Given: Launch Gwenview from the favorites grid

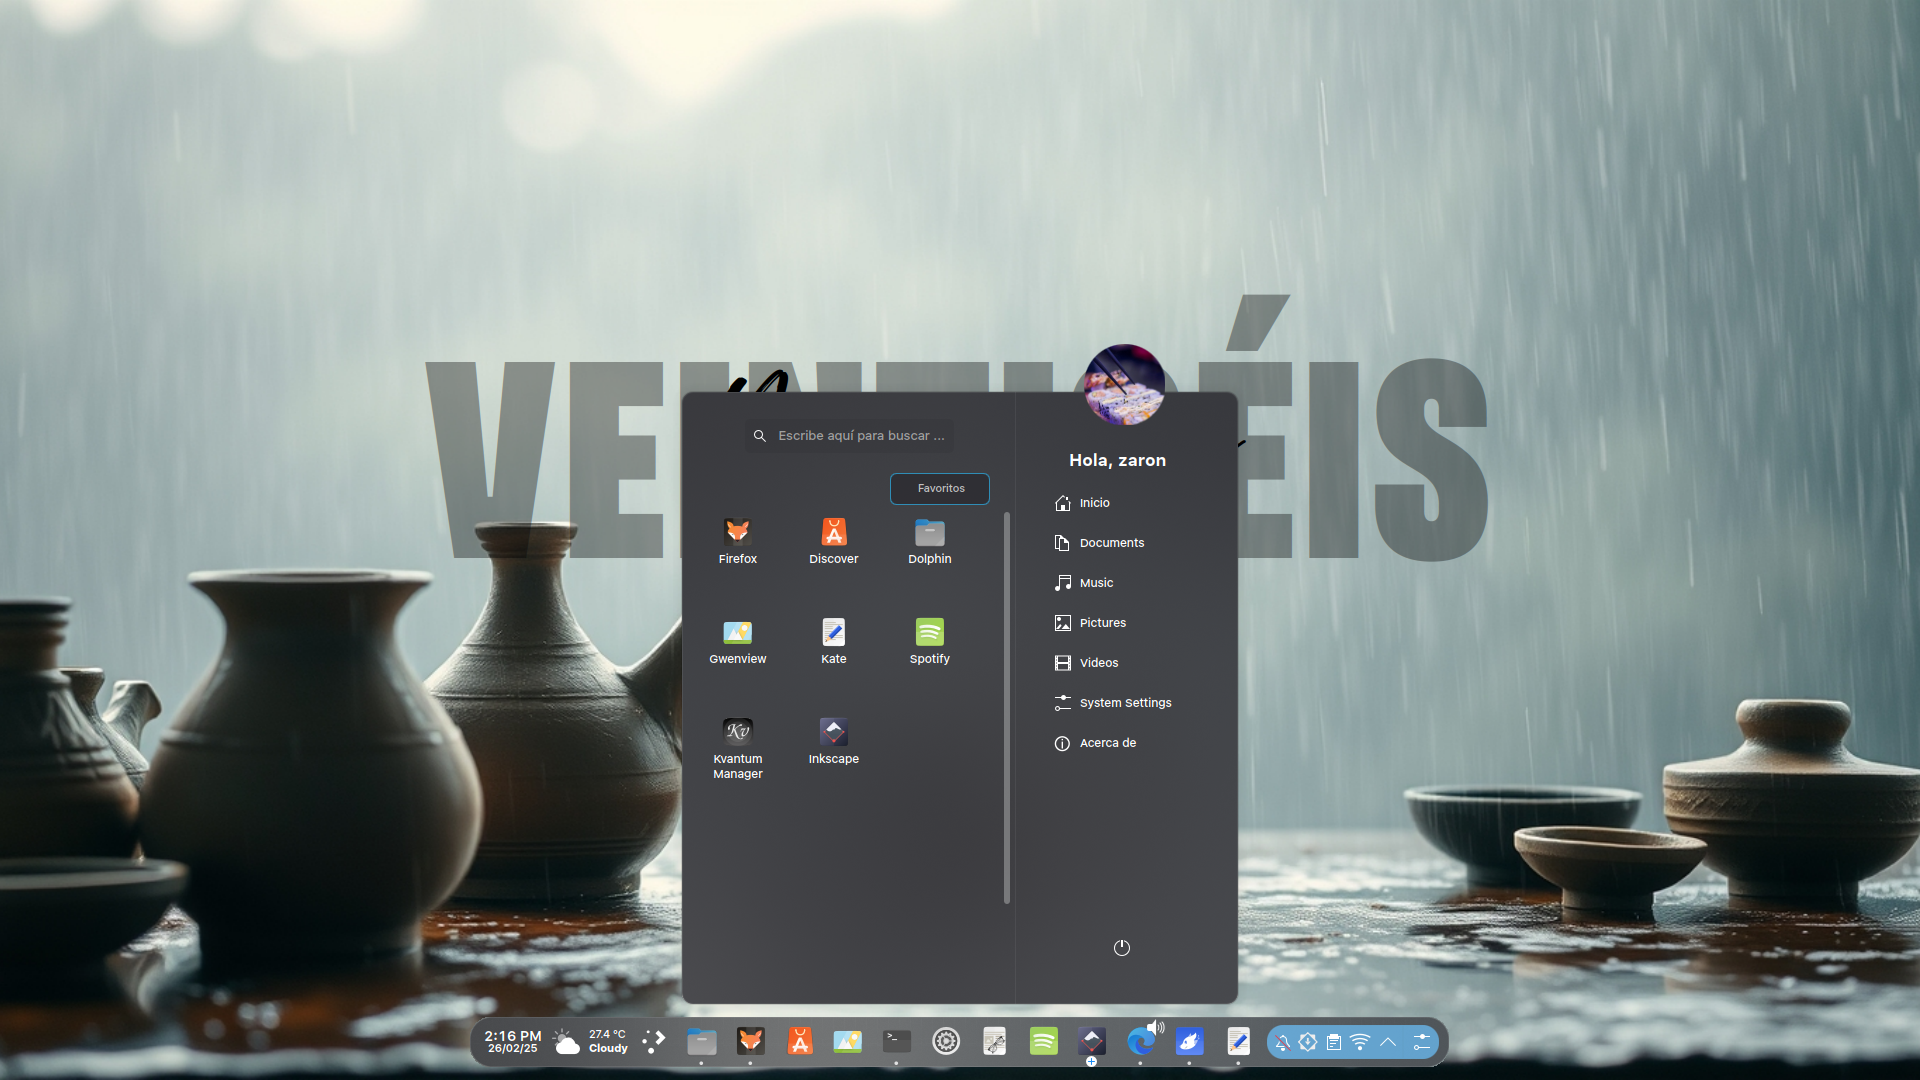Looking at the screenshot, I should [737, 641].
